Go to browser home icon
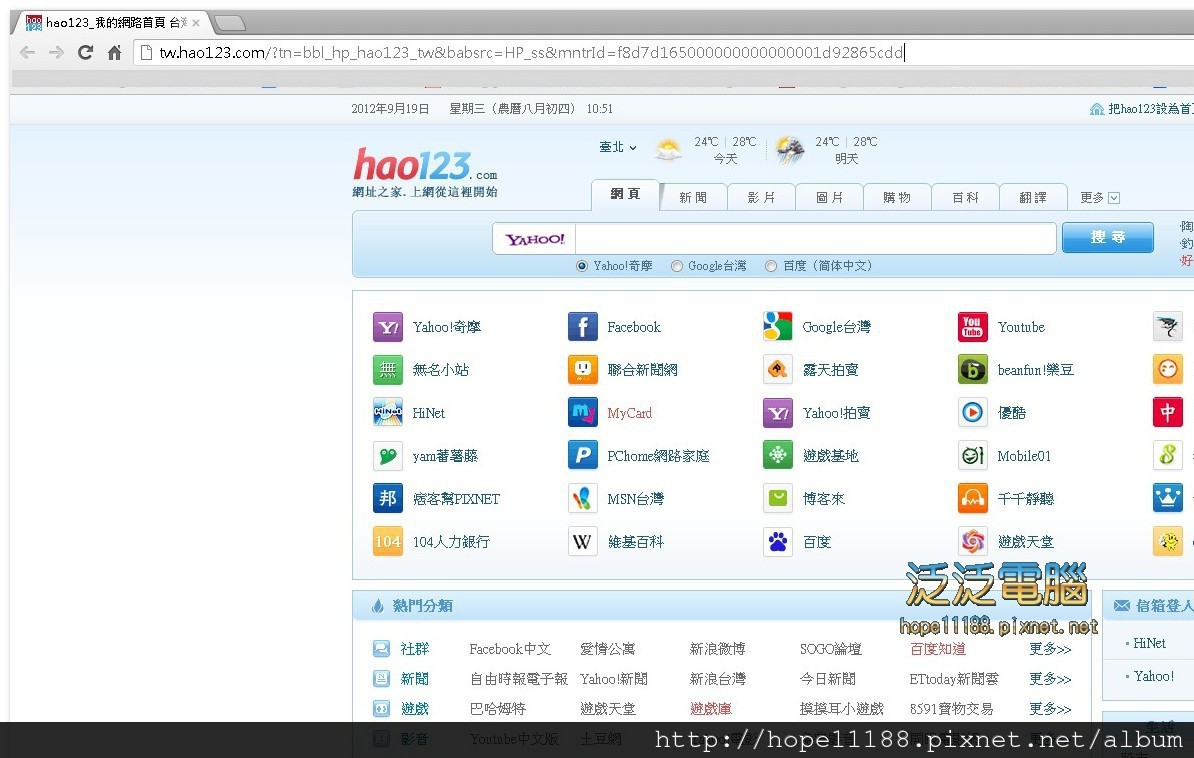 [x=114, y=53]
